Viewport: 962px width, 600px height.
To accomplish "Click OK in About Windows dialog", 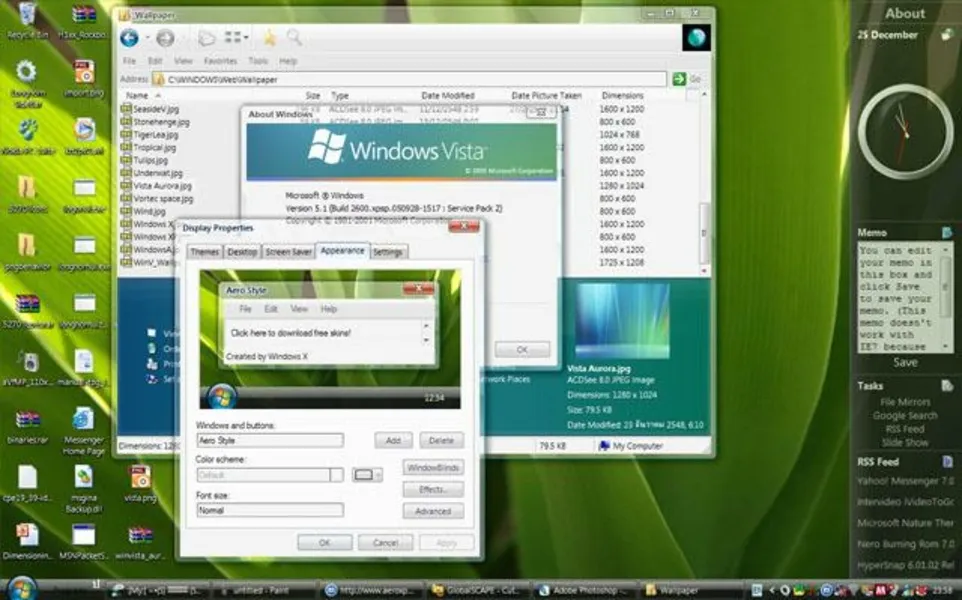I will [522, 349].
